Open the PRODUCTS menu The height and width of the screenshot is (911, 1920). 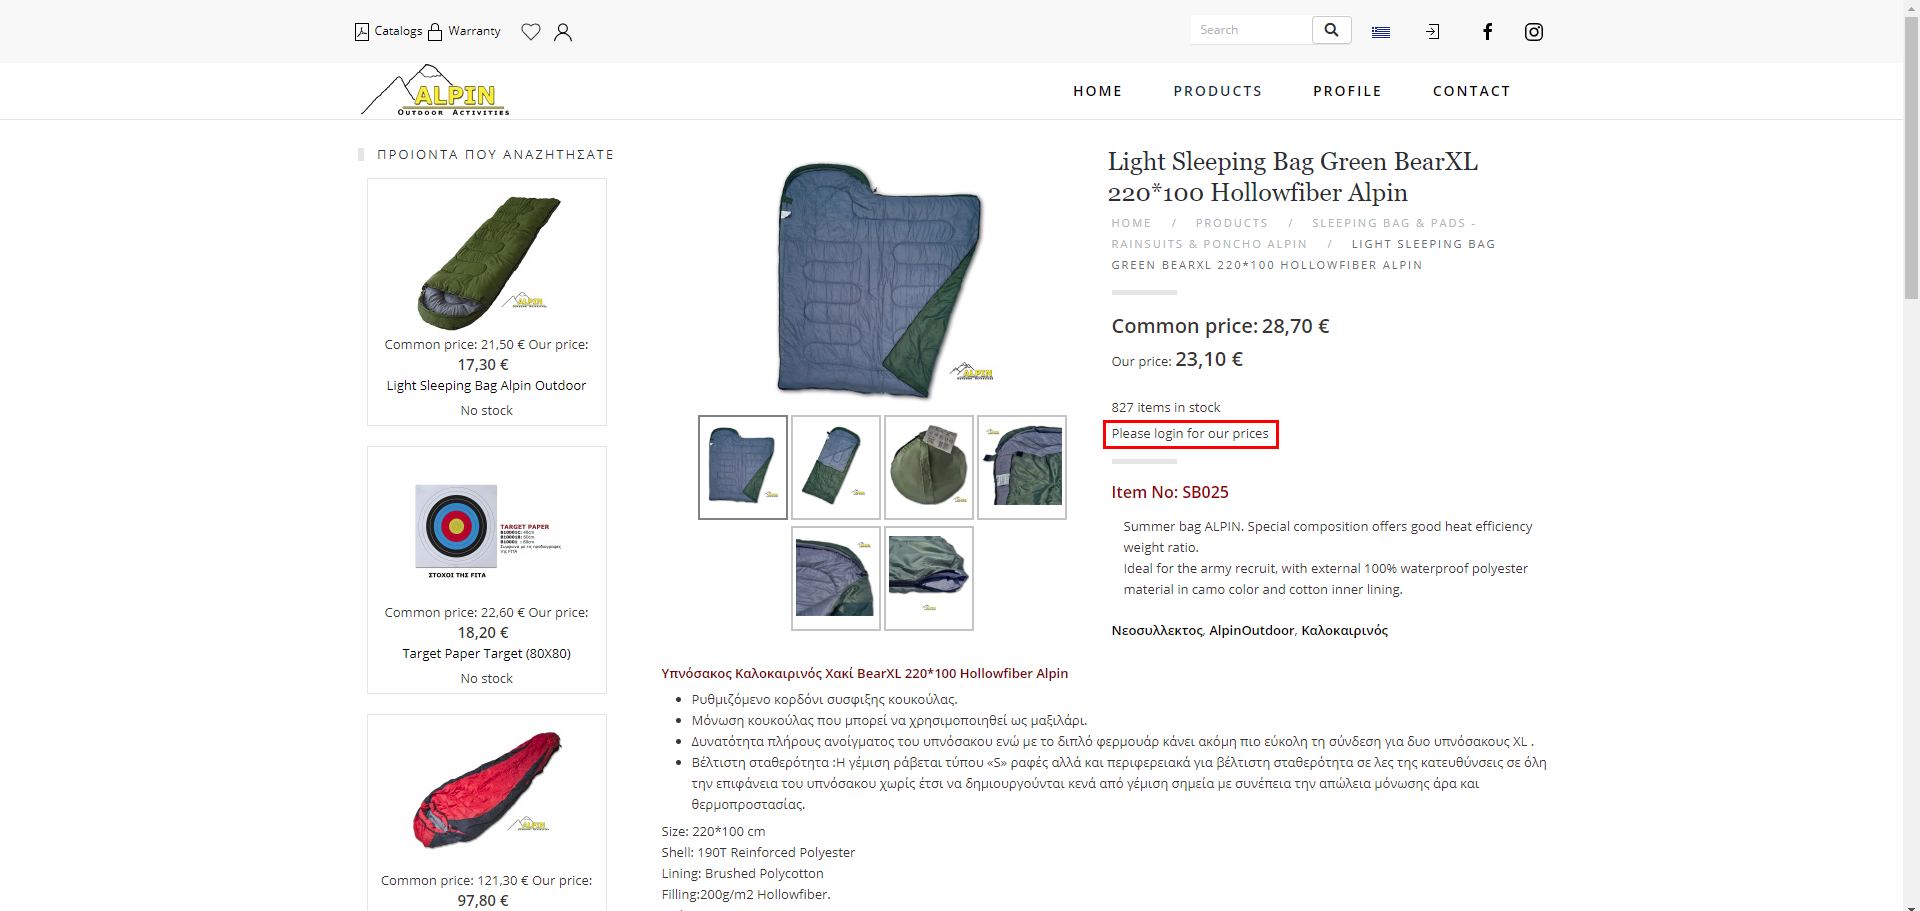click(1217, 91)
